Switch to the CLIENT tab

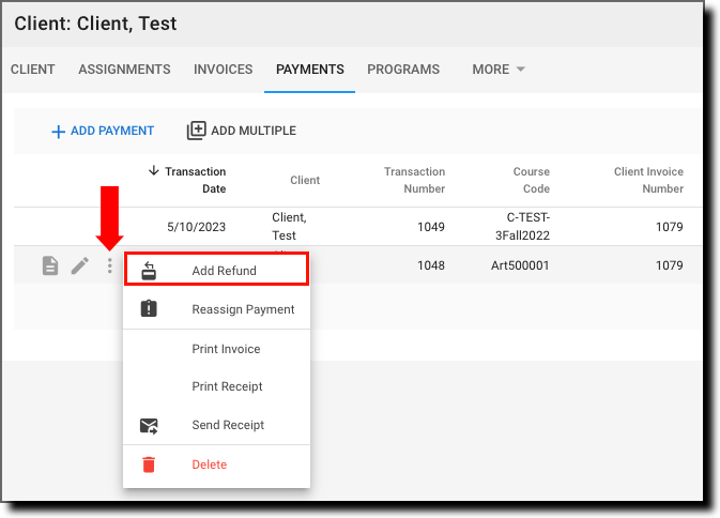point(33,70)
